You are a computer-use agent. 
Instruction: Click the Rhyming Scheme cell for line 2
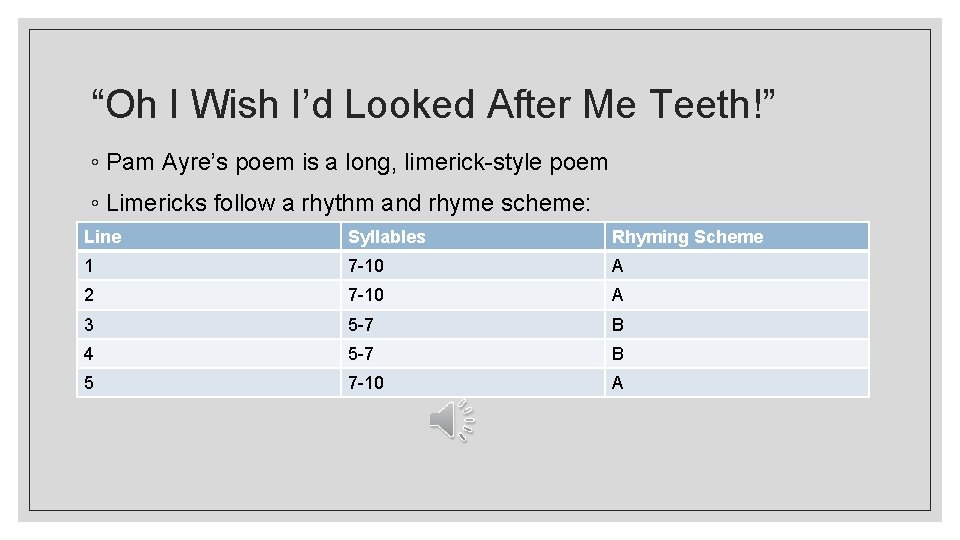coord(736,295)
